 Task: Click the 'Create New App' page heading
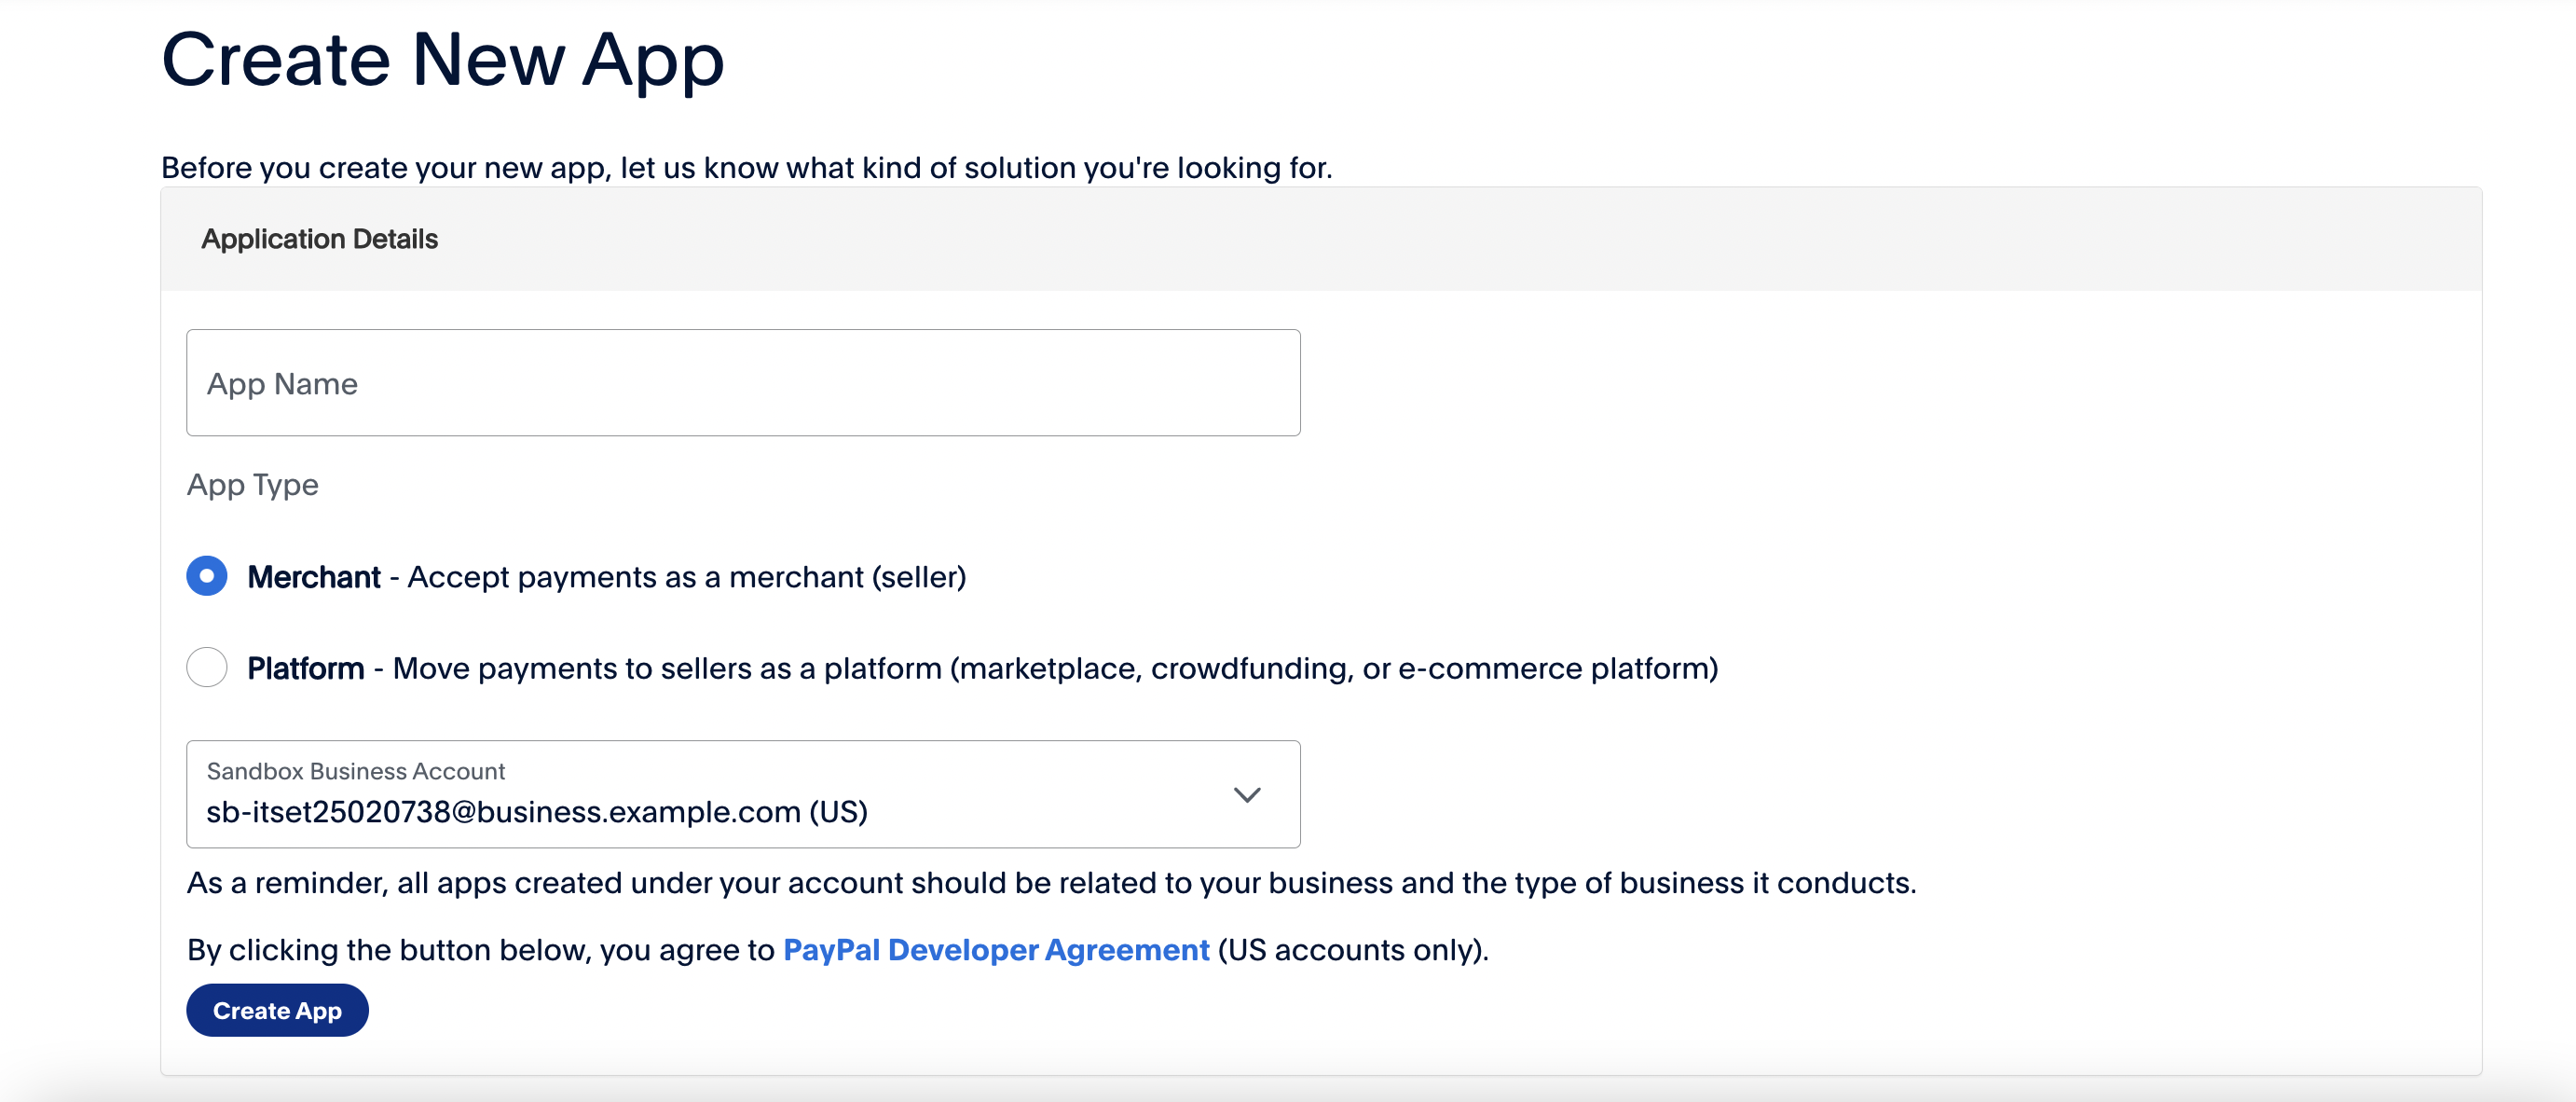(443, 61)
